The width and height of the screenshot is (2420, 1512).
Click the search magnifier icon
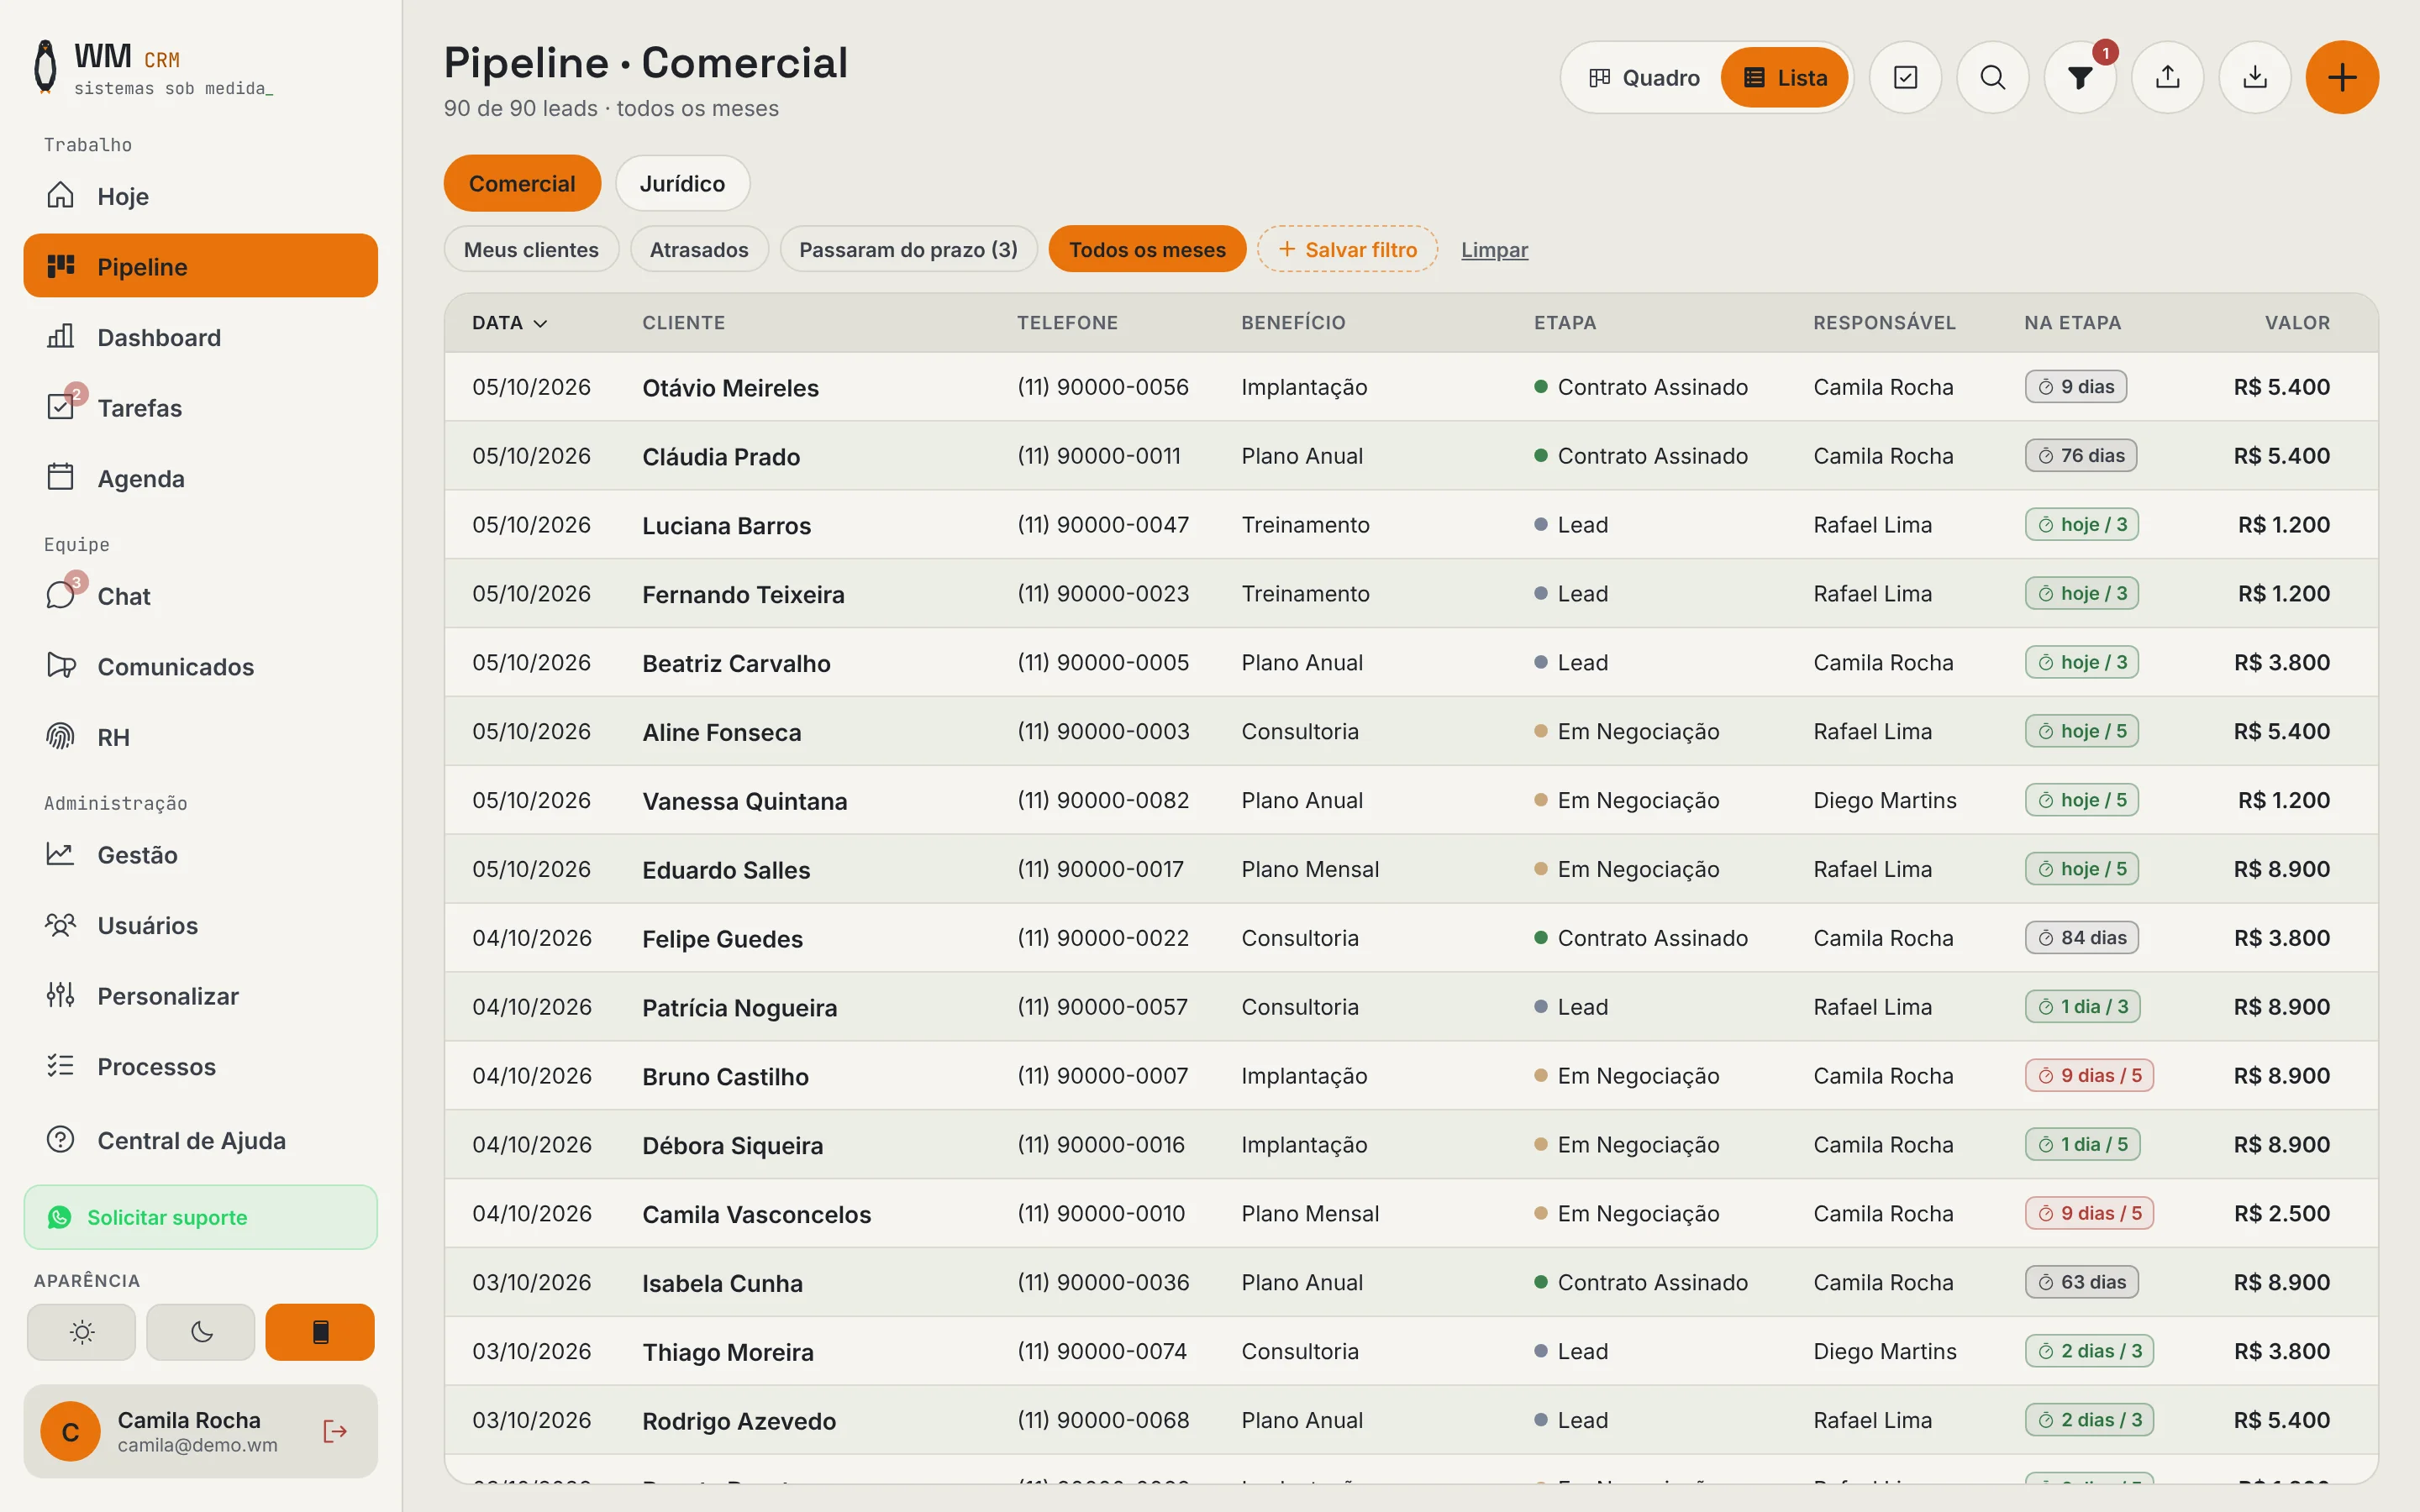pos(1992,77)
